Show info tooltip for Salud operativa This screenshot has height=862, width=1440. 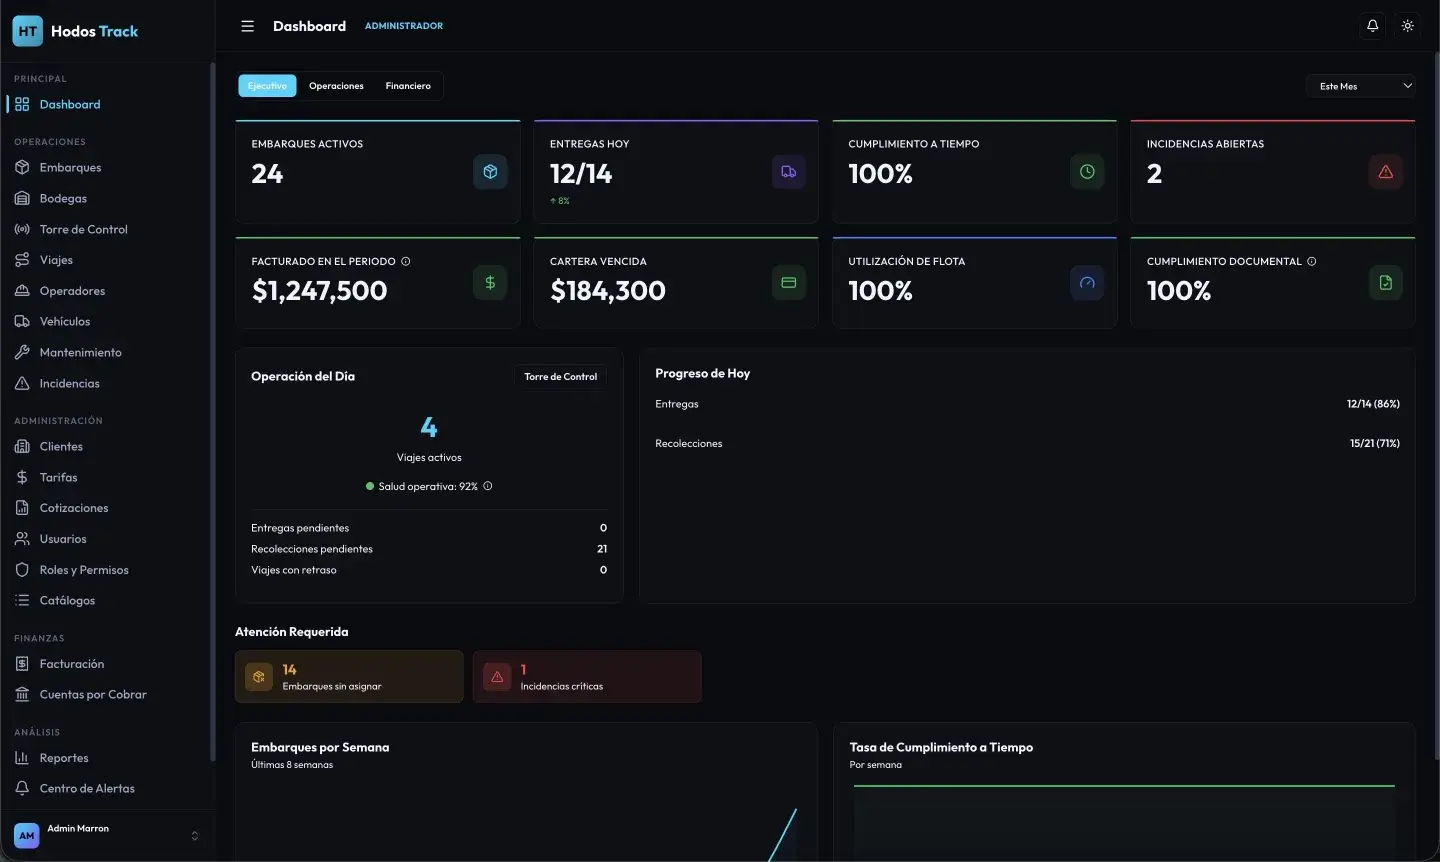tap(488, 486)
